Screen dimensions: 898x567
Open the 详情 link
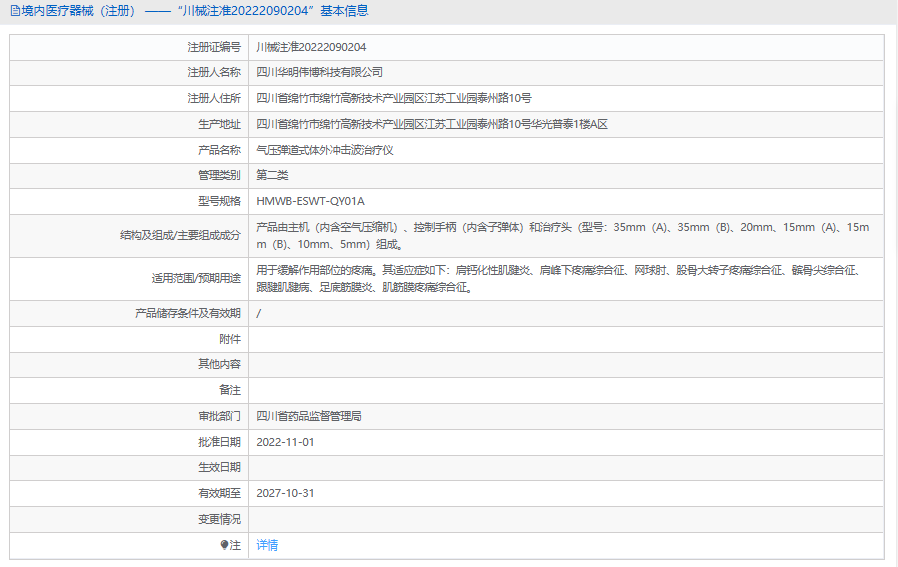click(267, 545)
